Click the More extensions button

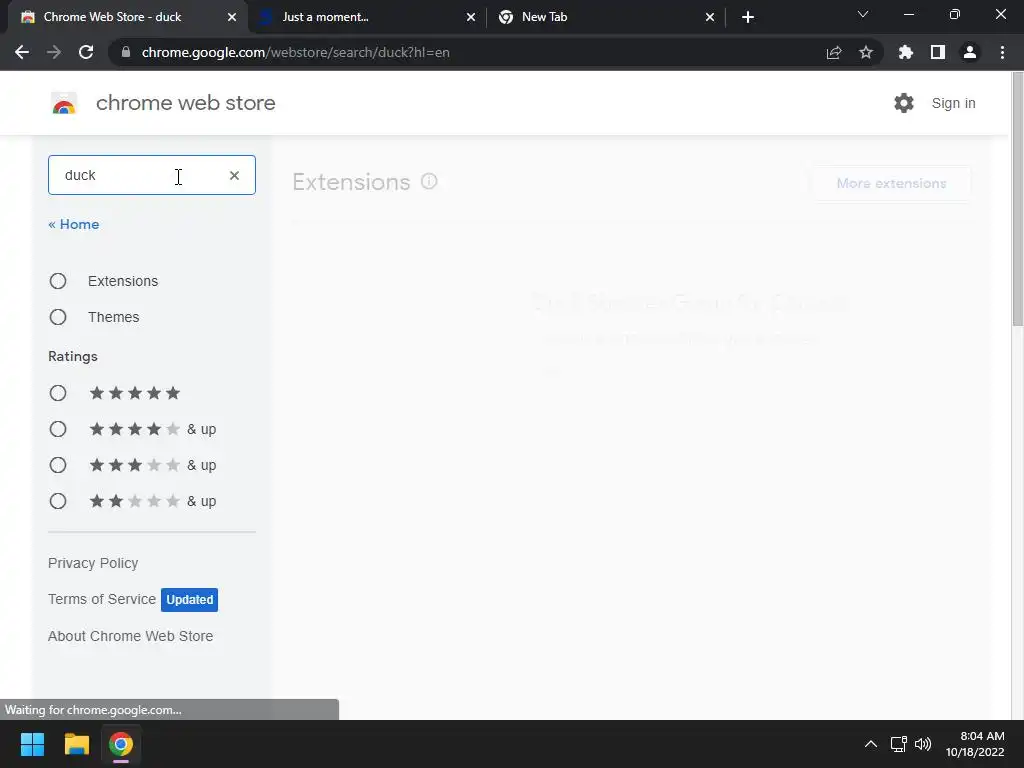(x=891, y=183)
